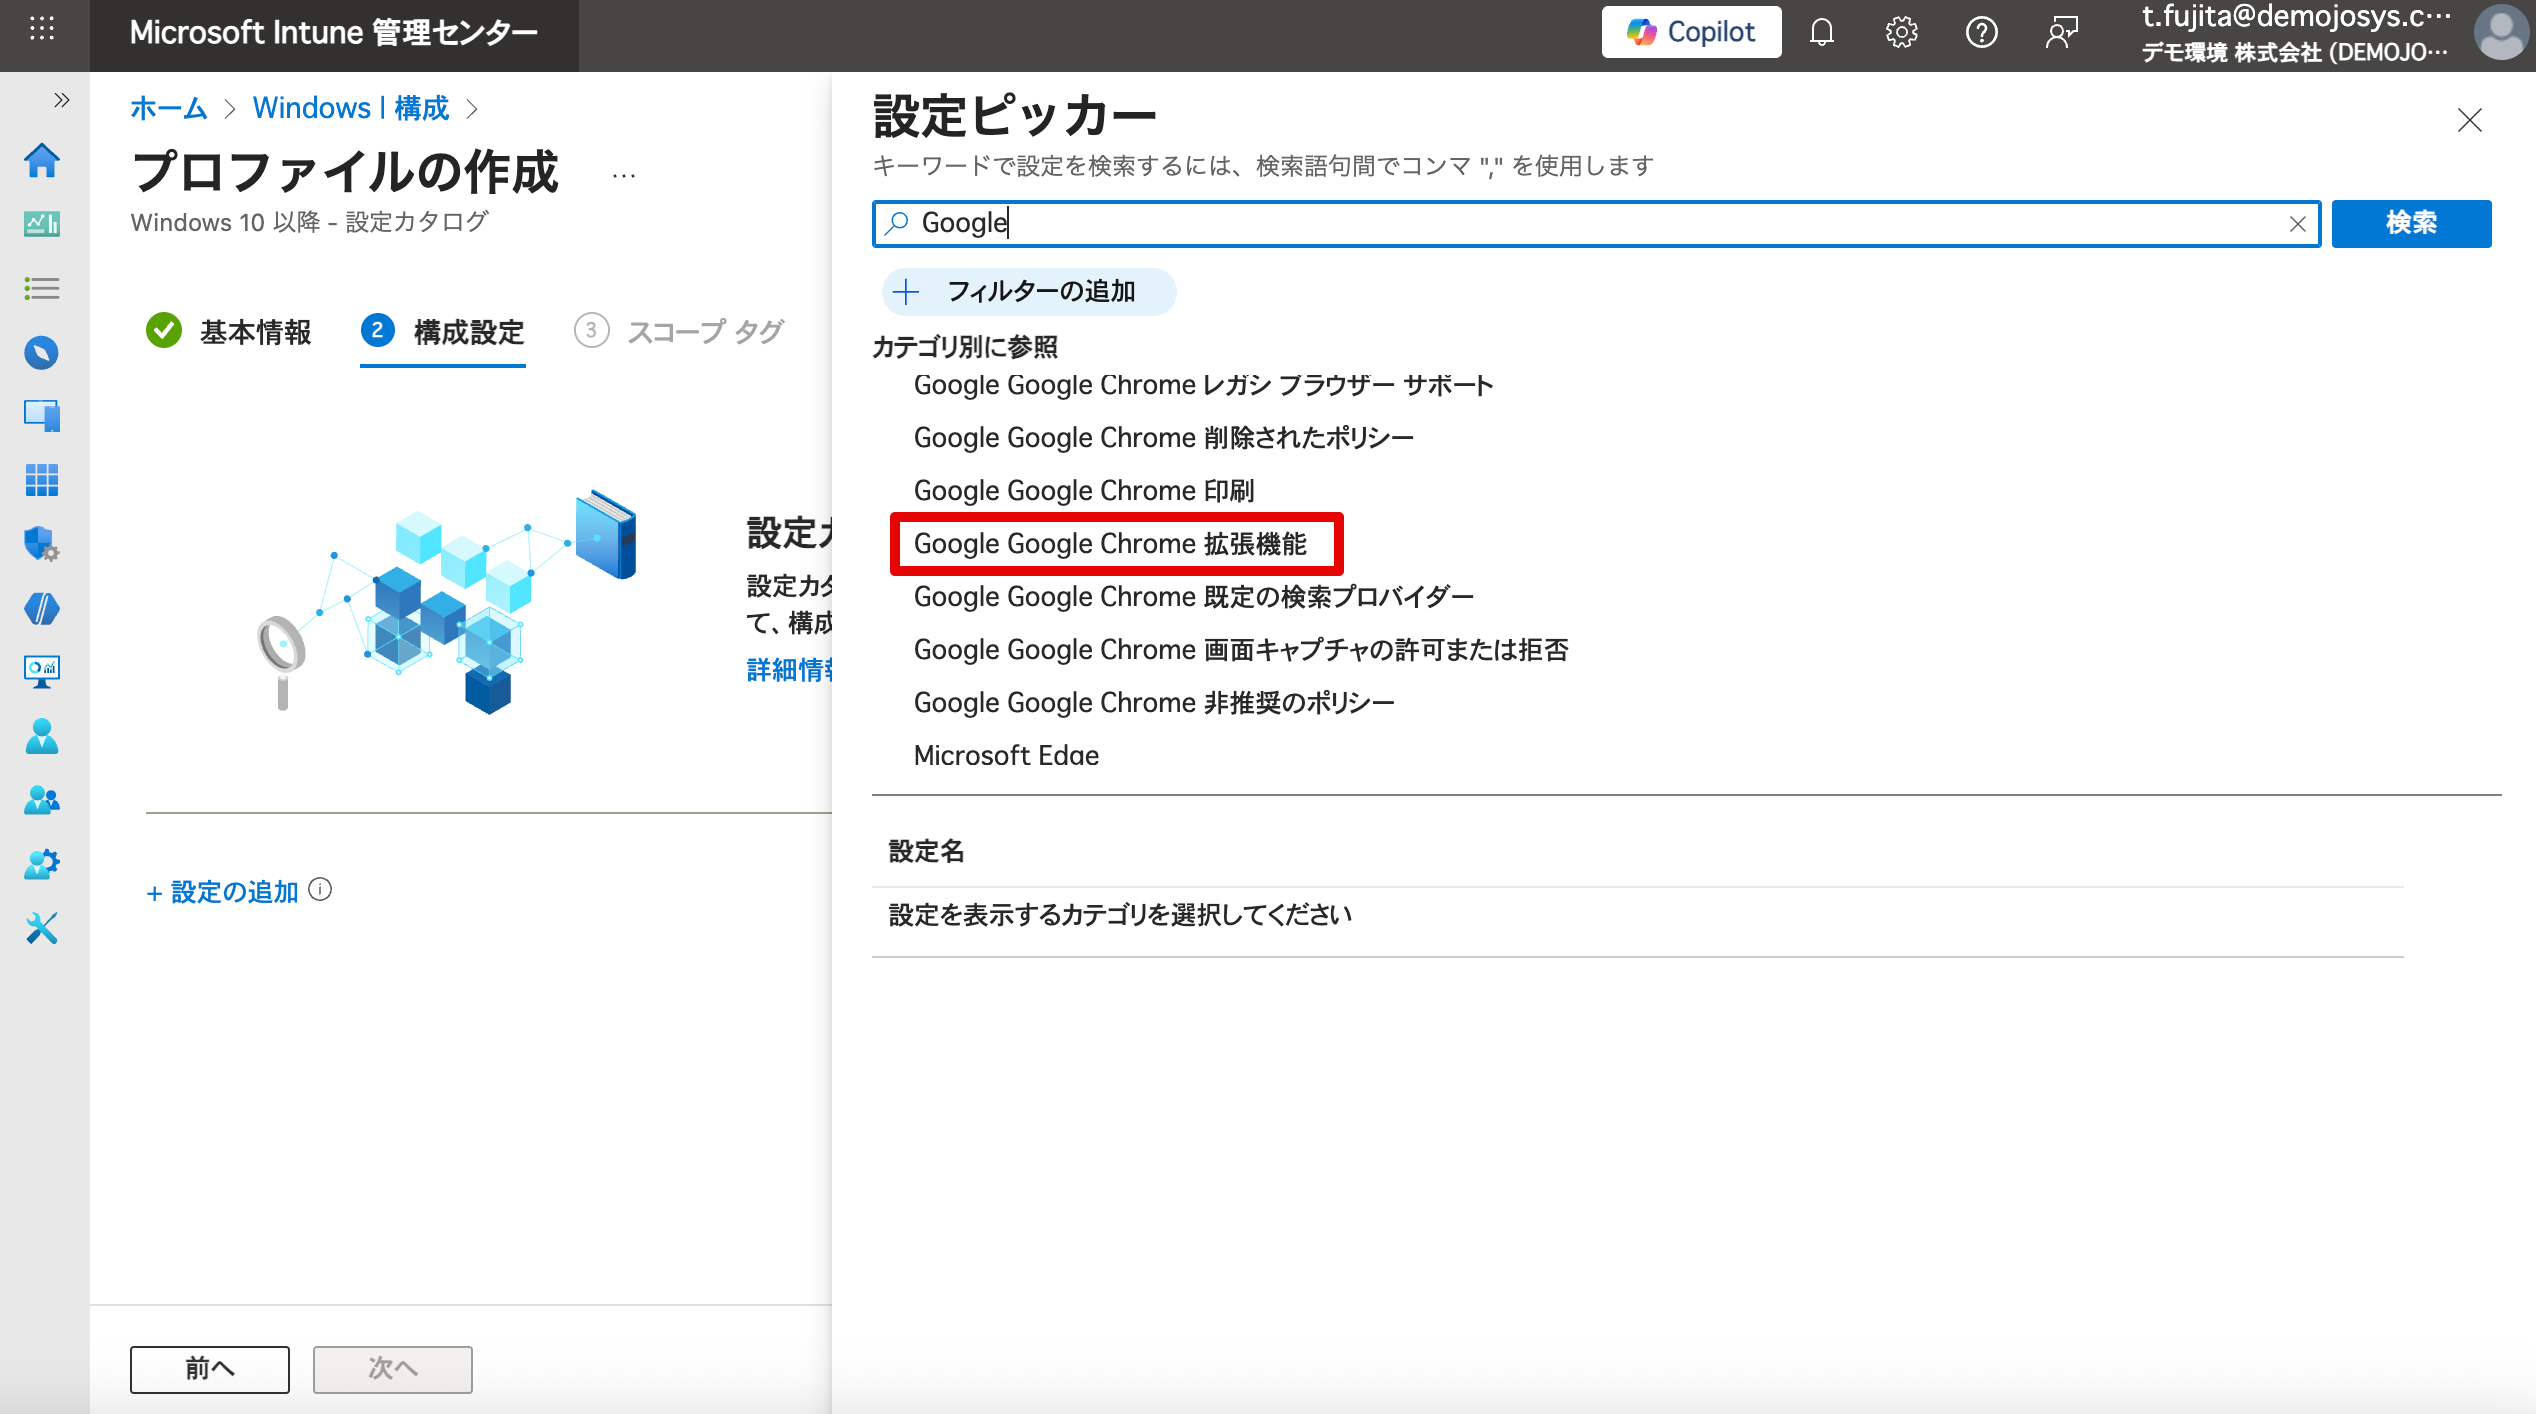Open All services list icon

coord(42,289)
